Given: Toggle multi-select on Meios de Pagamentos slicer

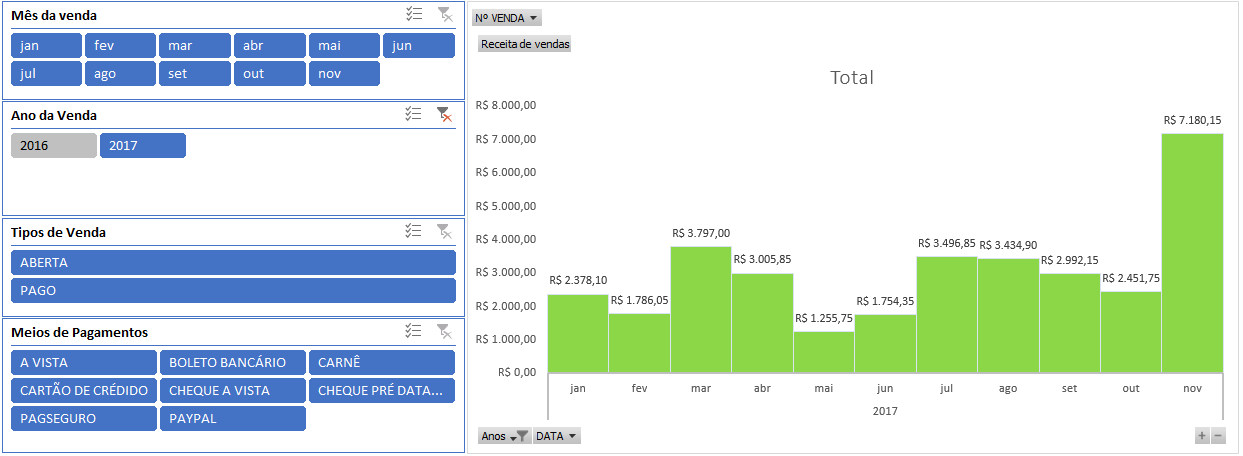Looking at the screenshot, I should pyautogui.click(x=414, y=331).
